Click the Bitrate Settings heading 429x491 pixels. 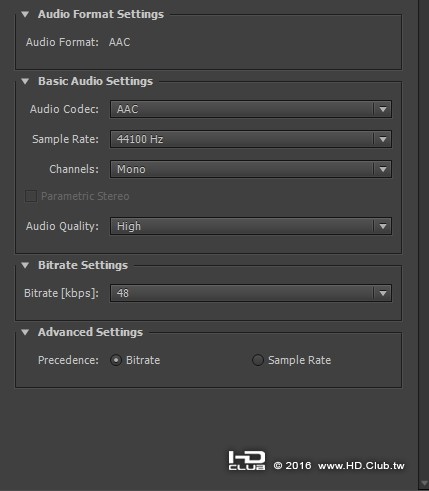(x=83, y=265)
